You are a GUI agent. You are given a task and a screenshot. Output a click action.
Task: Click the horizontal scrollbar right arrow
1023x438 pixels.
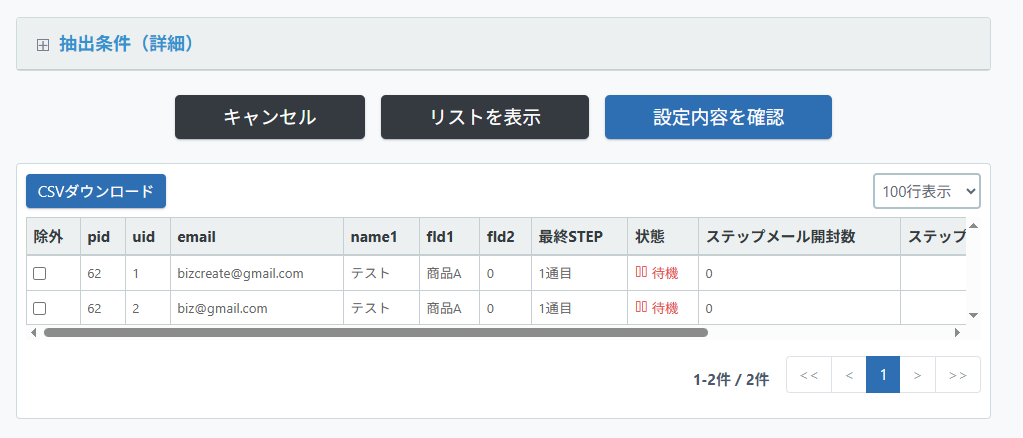(957, 332)
